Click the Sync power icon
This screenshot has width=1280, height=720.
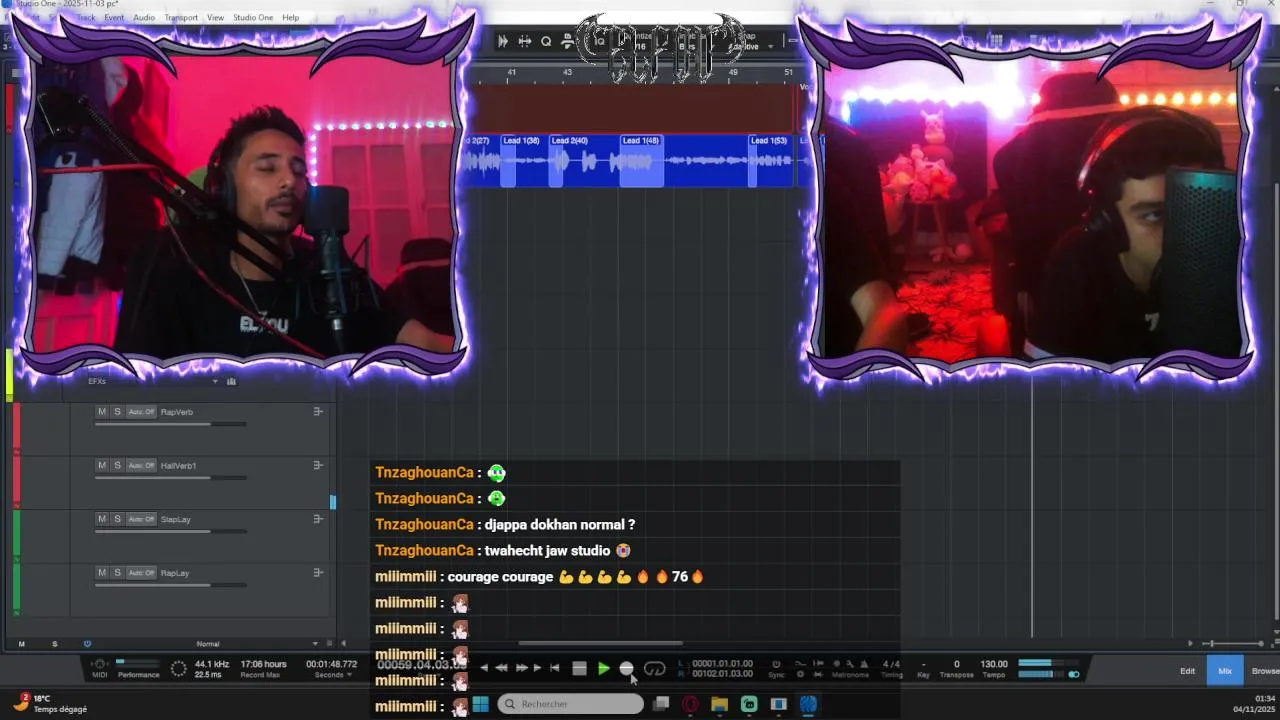coord(776,664)
